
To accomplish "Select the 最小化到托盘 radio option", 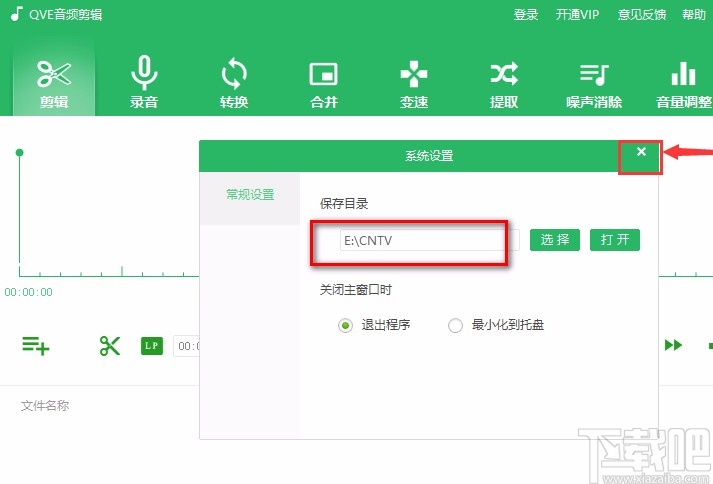I will 455,325.
